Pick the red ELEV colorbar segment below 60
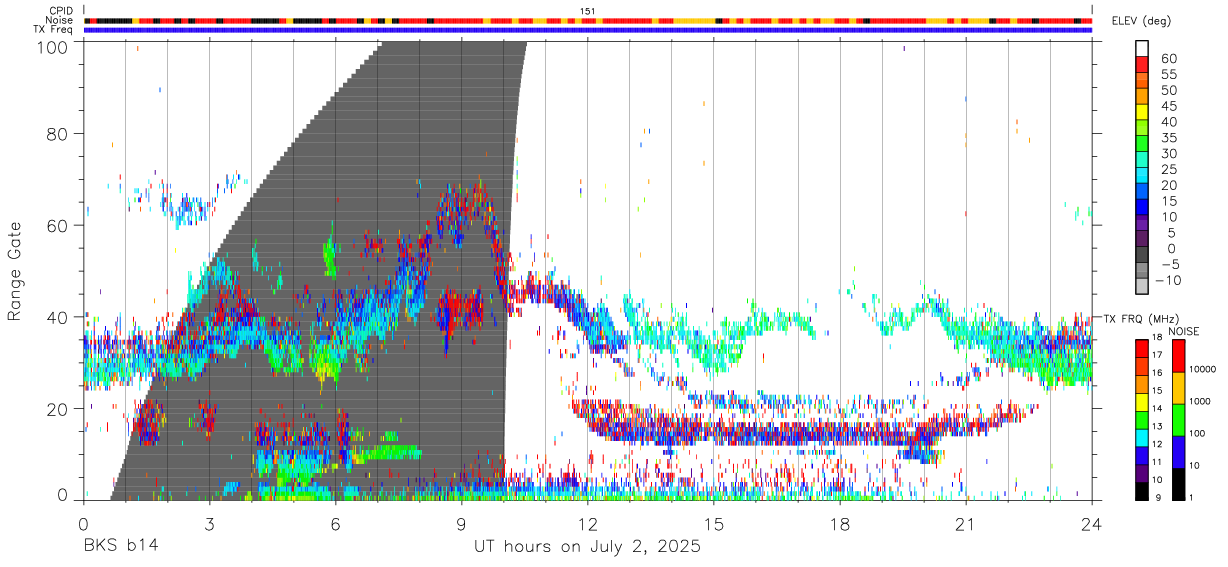The width and height of the screenshot is (1228, 567). click(1143, 65)
